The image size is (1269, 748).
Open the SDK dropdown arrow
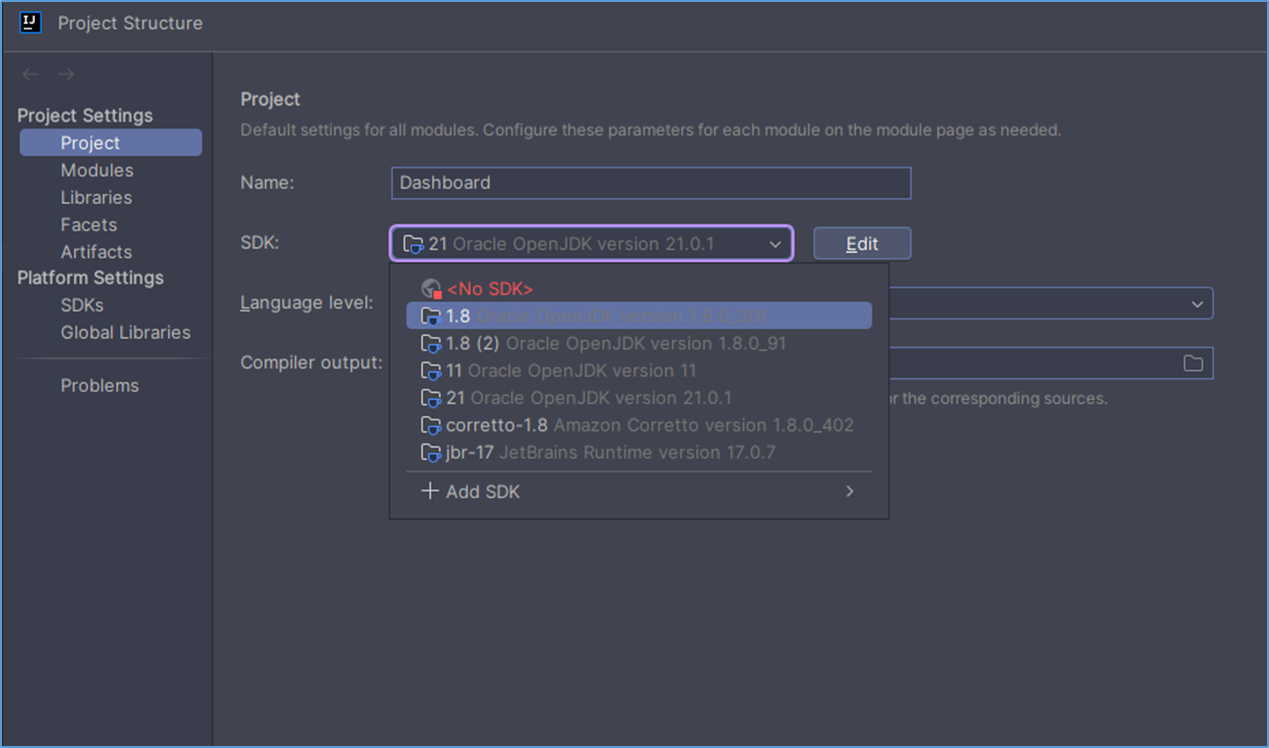(x=775, y=244)
